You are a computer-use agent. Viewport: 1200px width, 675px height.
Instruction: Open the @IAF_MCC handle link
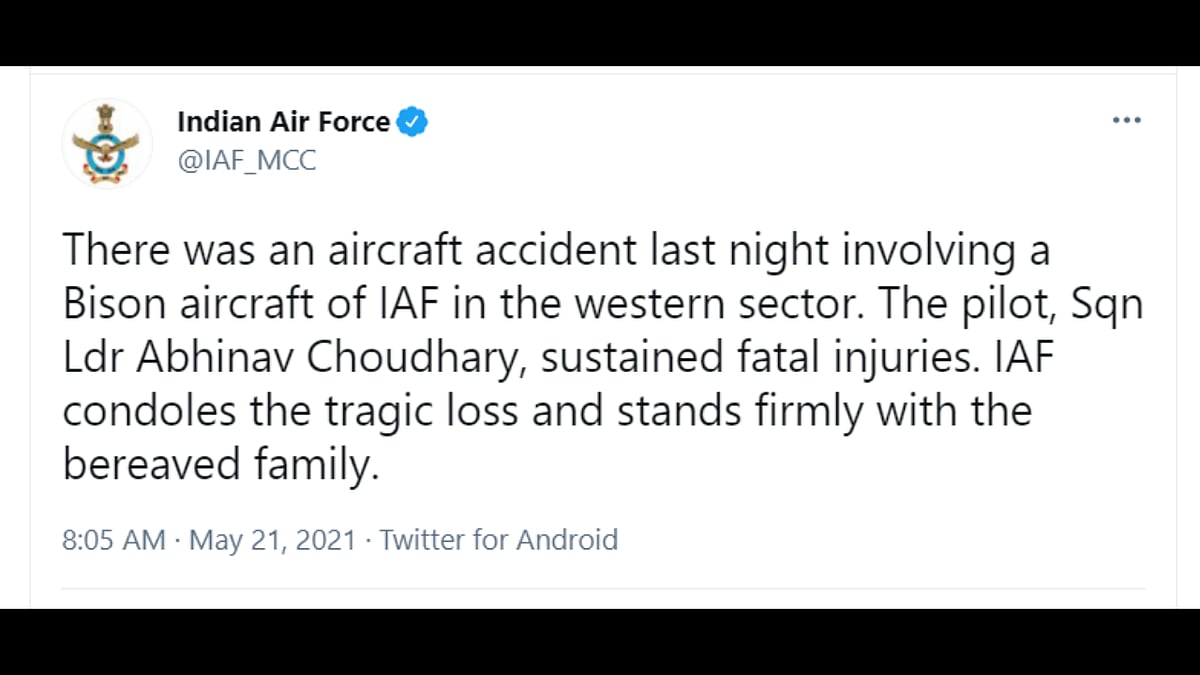246,160
